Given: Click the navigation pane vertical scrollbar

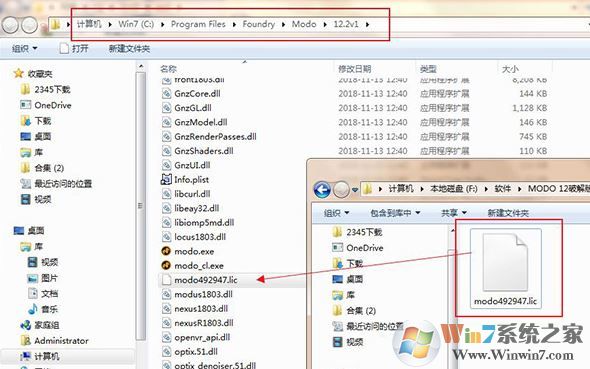Looking at the screenshot, I should pos(141,206).
